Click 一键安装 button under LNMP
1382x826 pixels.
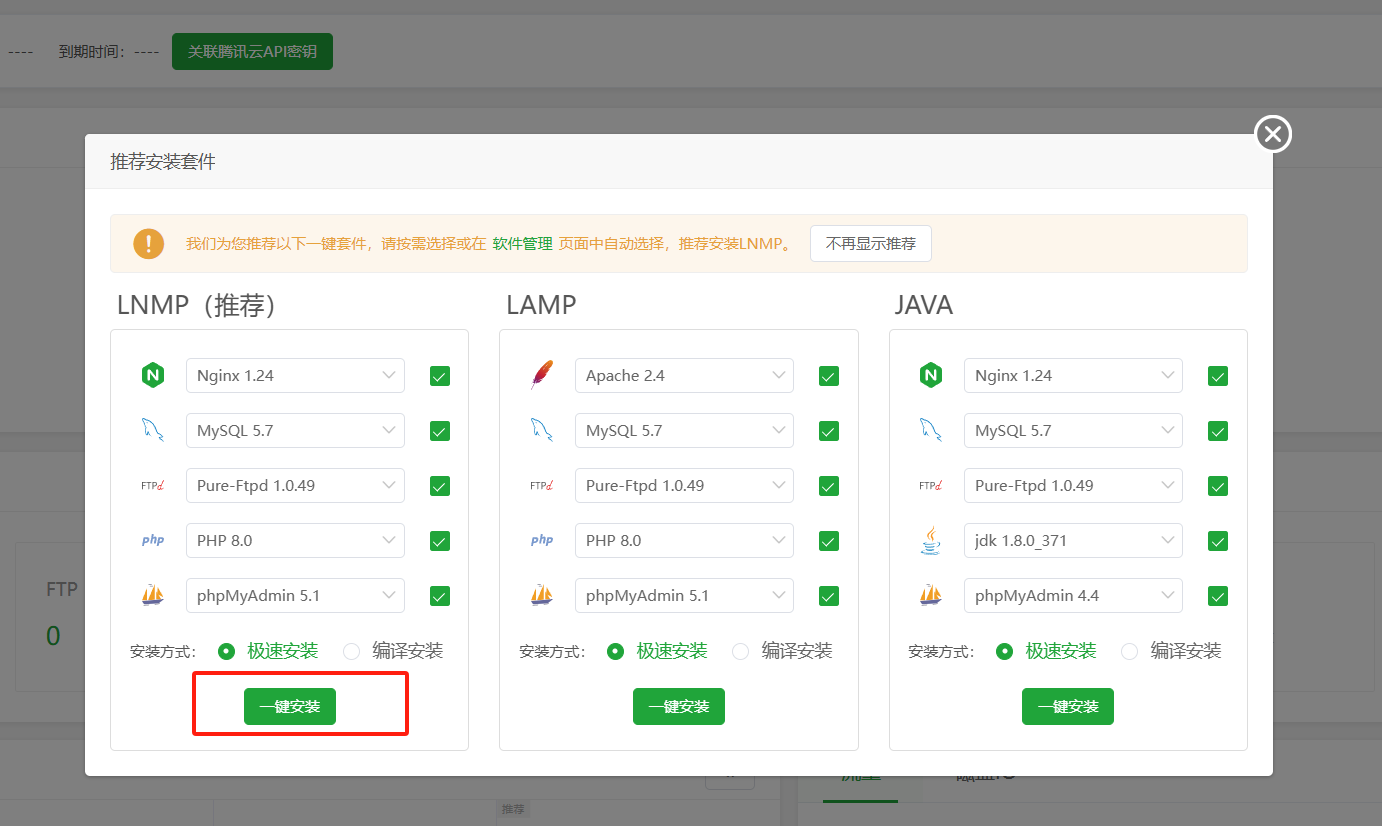(290, 706)
